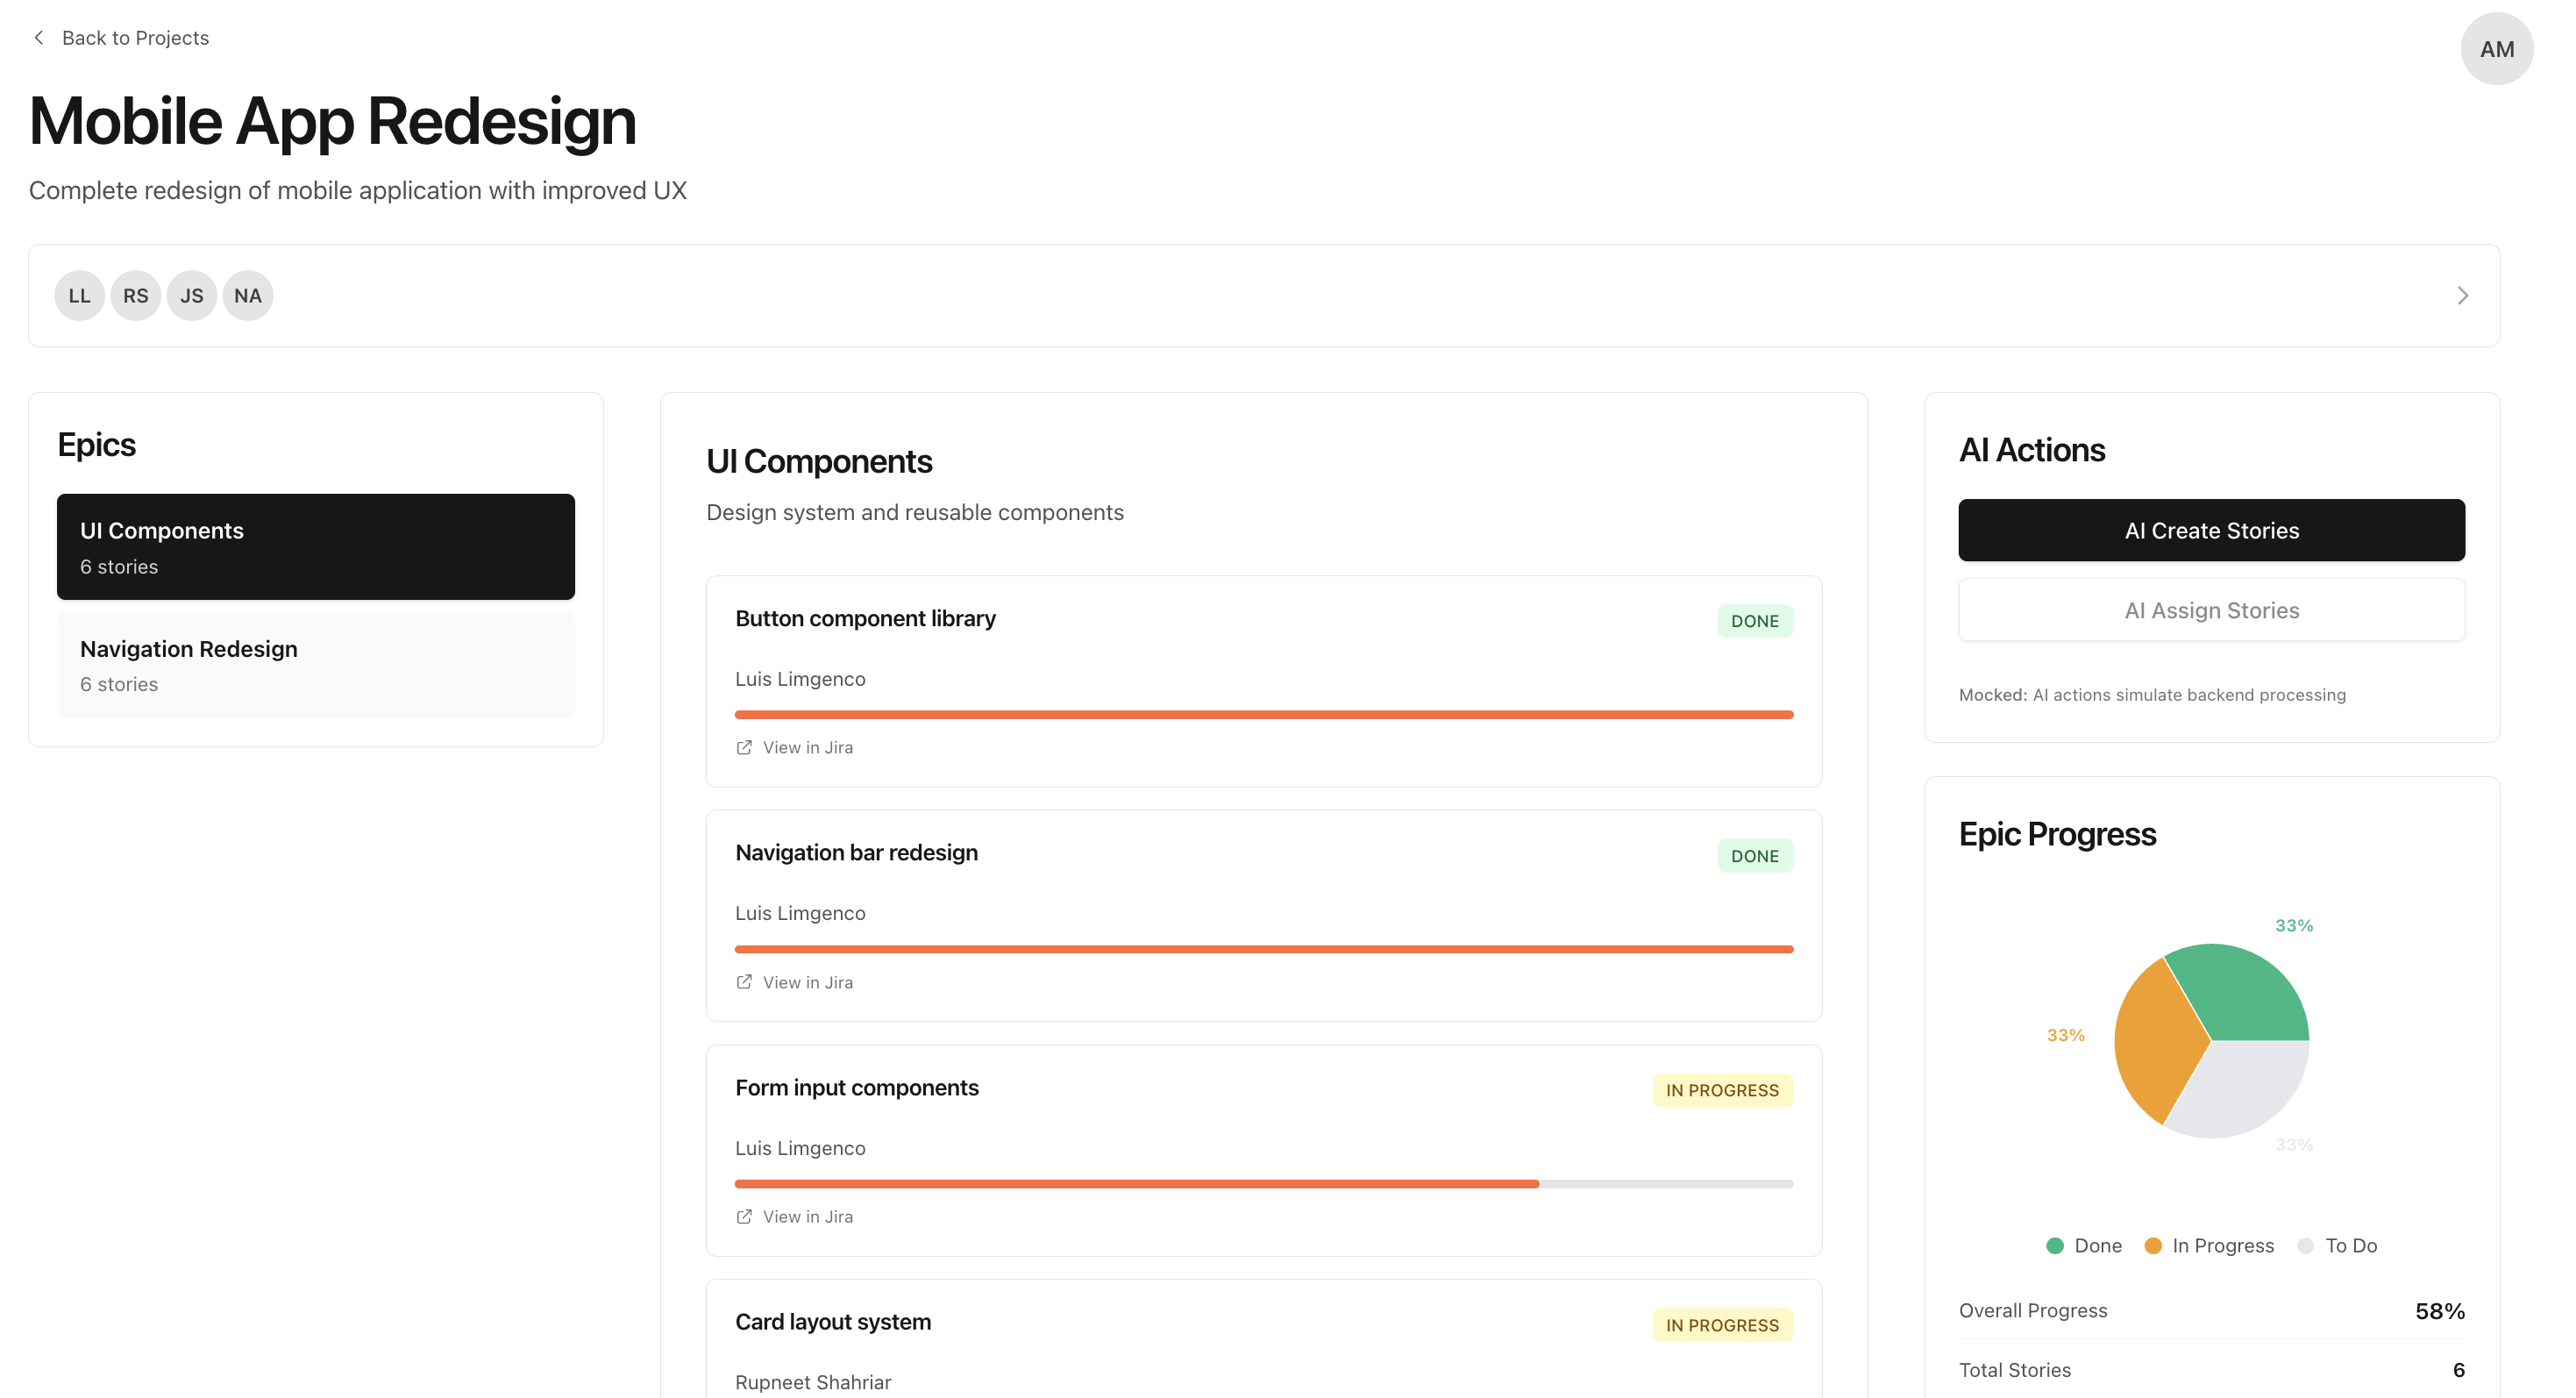
Task: Click the back arrow icon near Back to Projects
Action: pyautogui.click(x=39, y=38)
